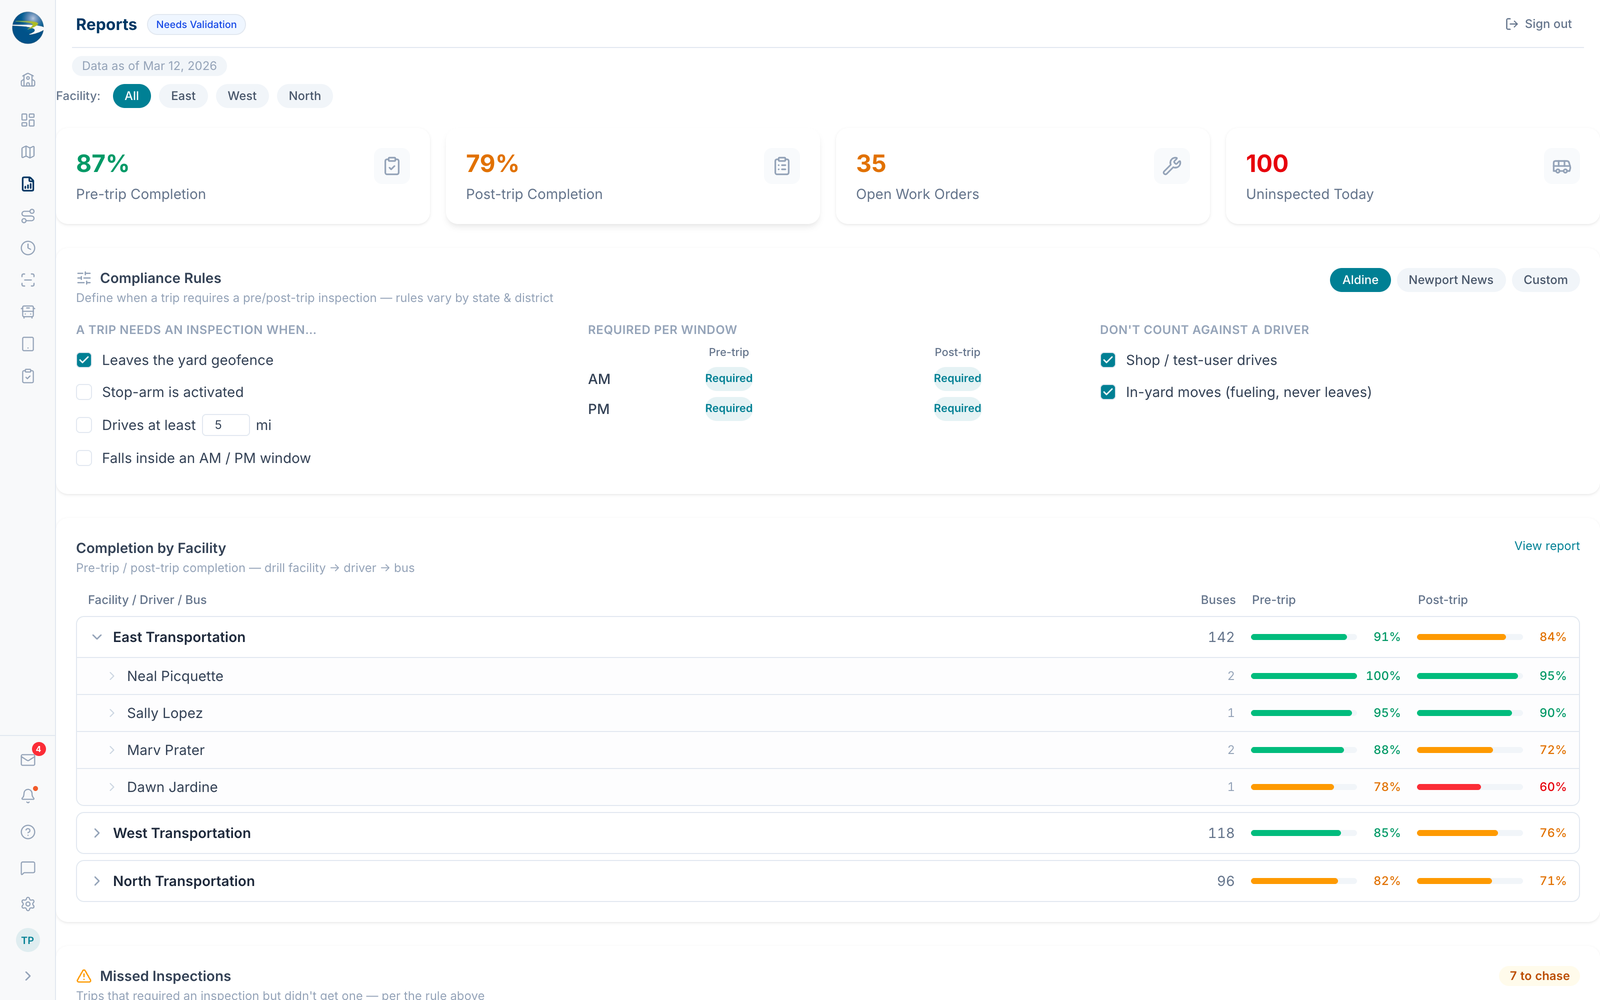Click North Transportation pre-trip 82% progress bar
This screenshot has width=1600, height=1000.
[x=1303, y=881]
